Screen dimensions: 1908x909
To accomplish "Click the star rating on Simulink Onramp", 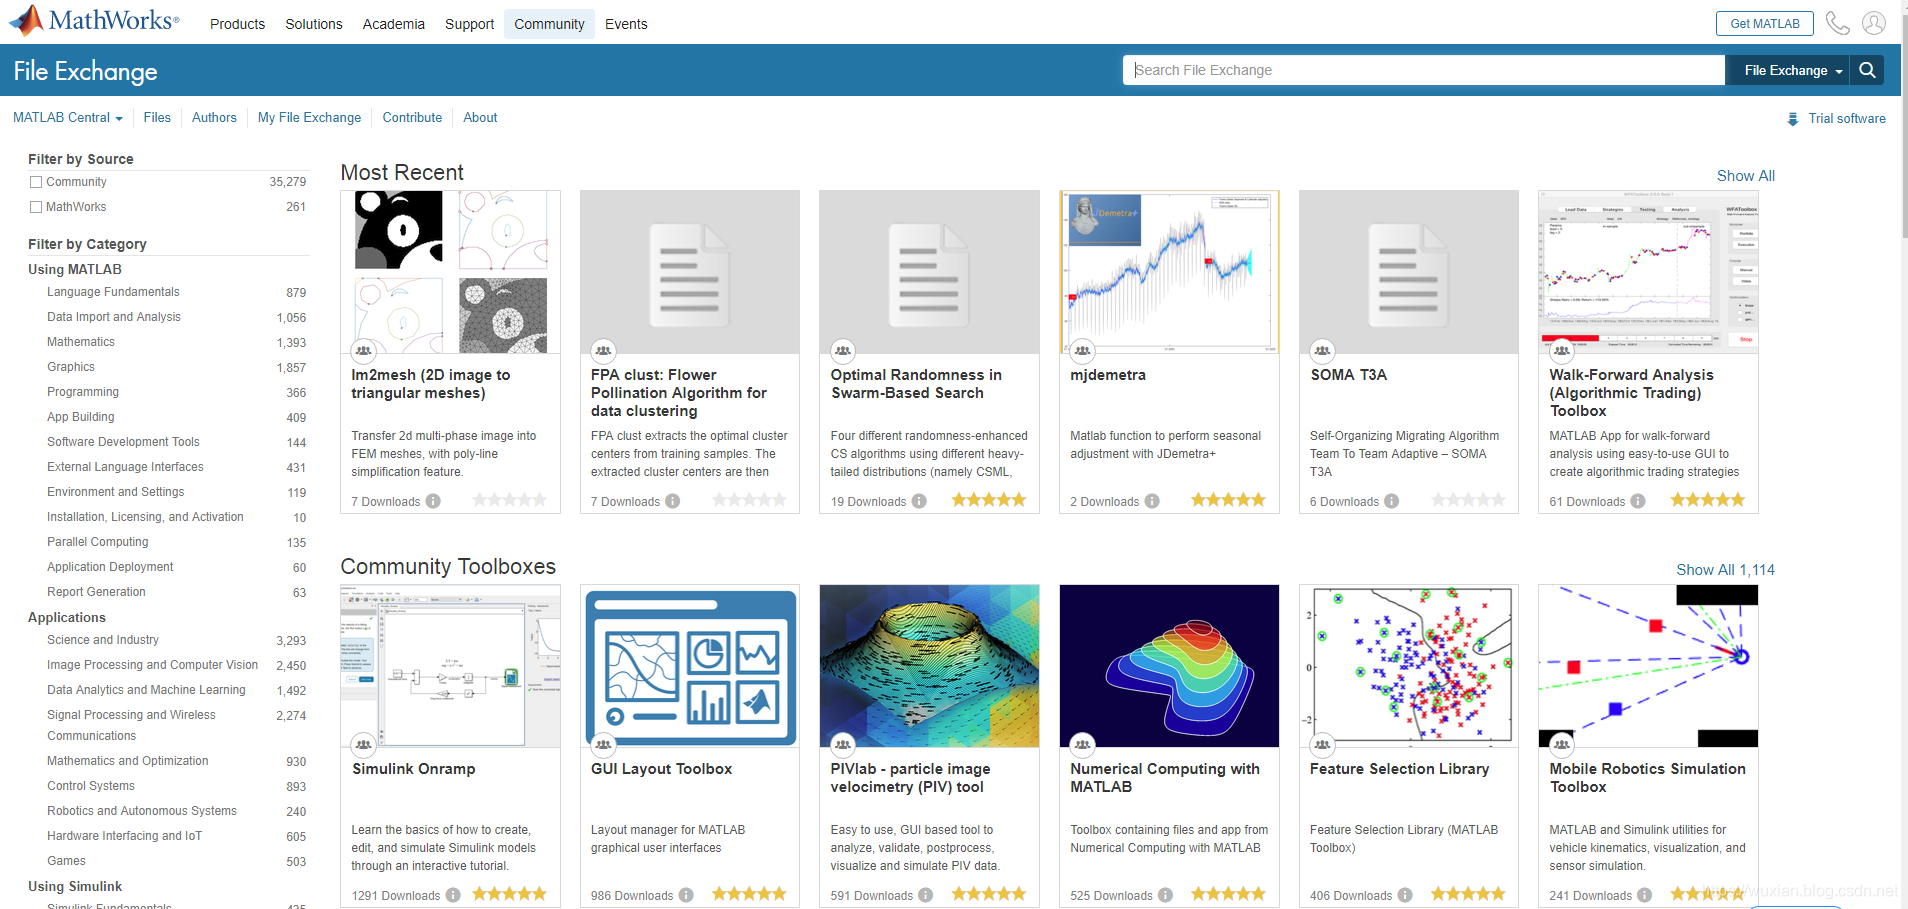I will [509, 894].
